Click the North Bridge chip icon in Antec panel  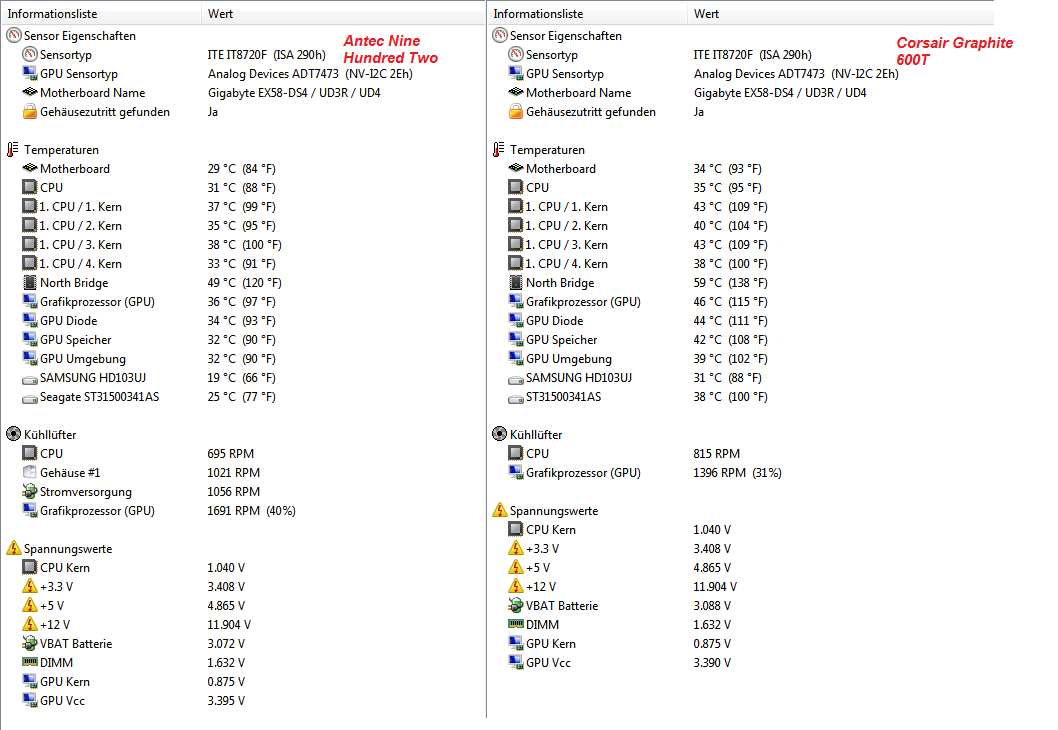(30, 283)
